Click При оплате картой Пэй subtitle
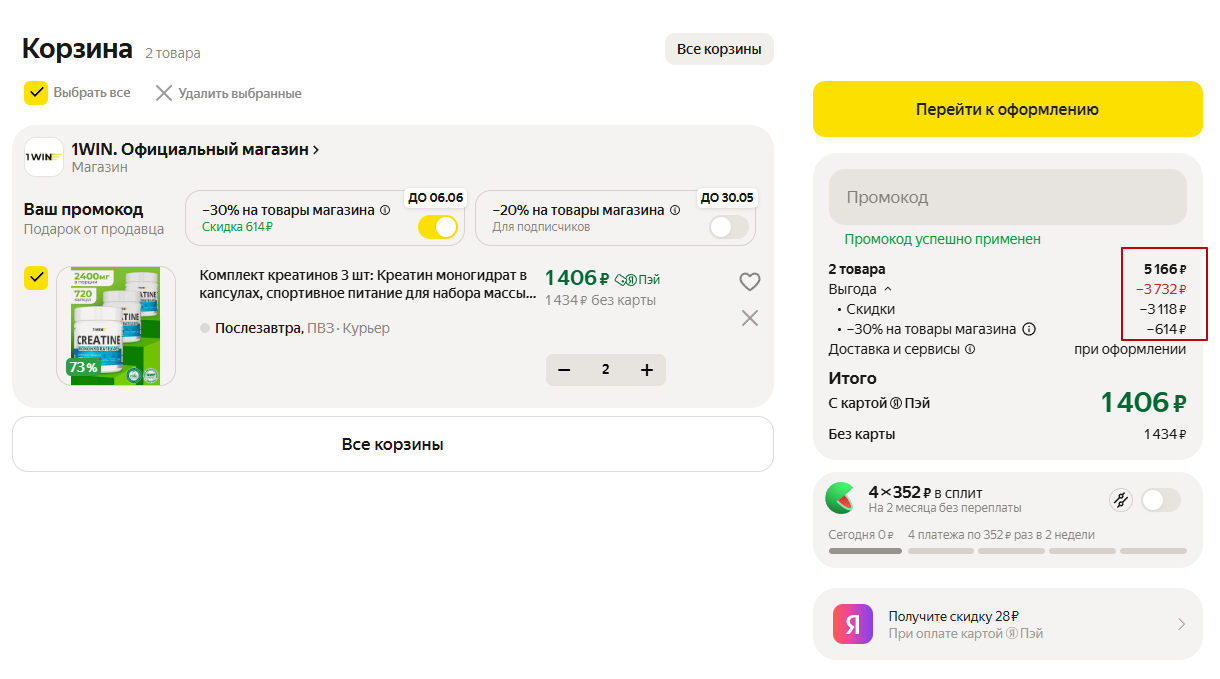1220x679 pixels. click(966, 633)
